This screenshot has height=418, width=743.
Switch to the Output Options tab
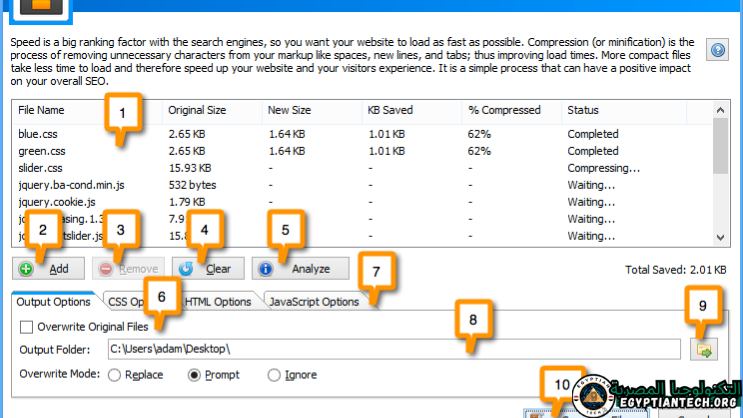point(52,302)
